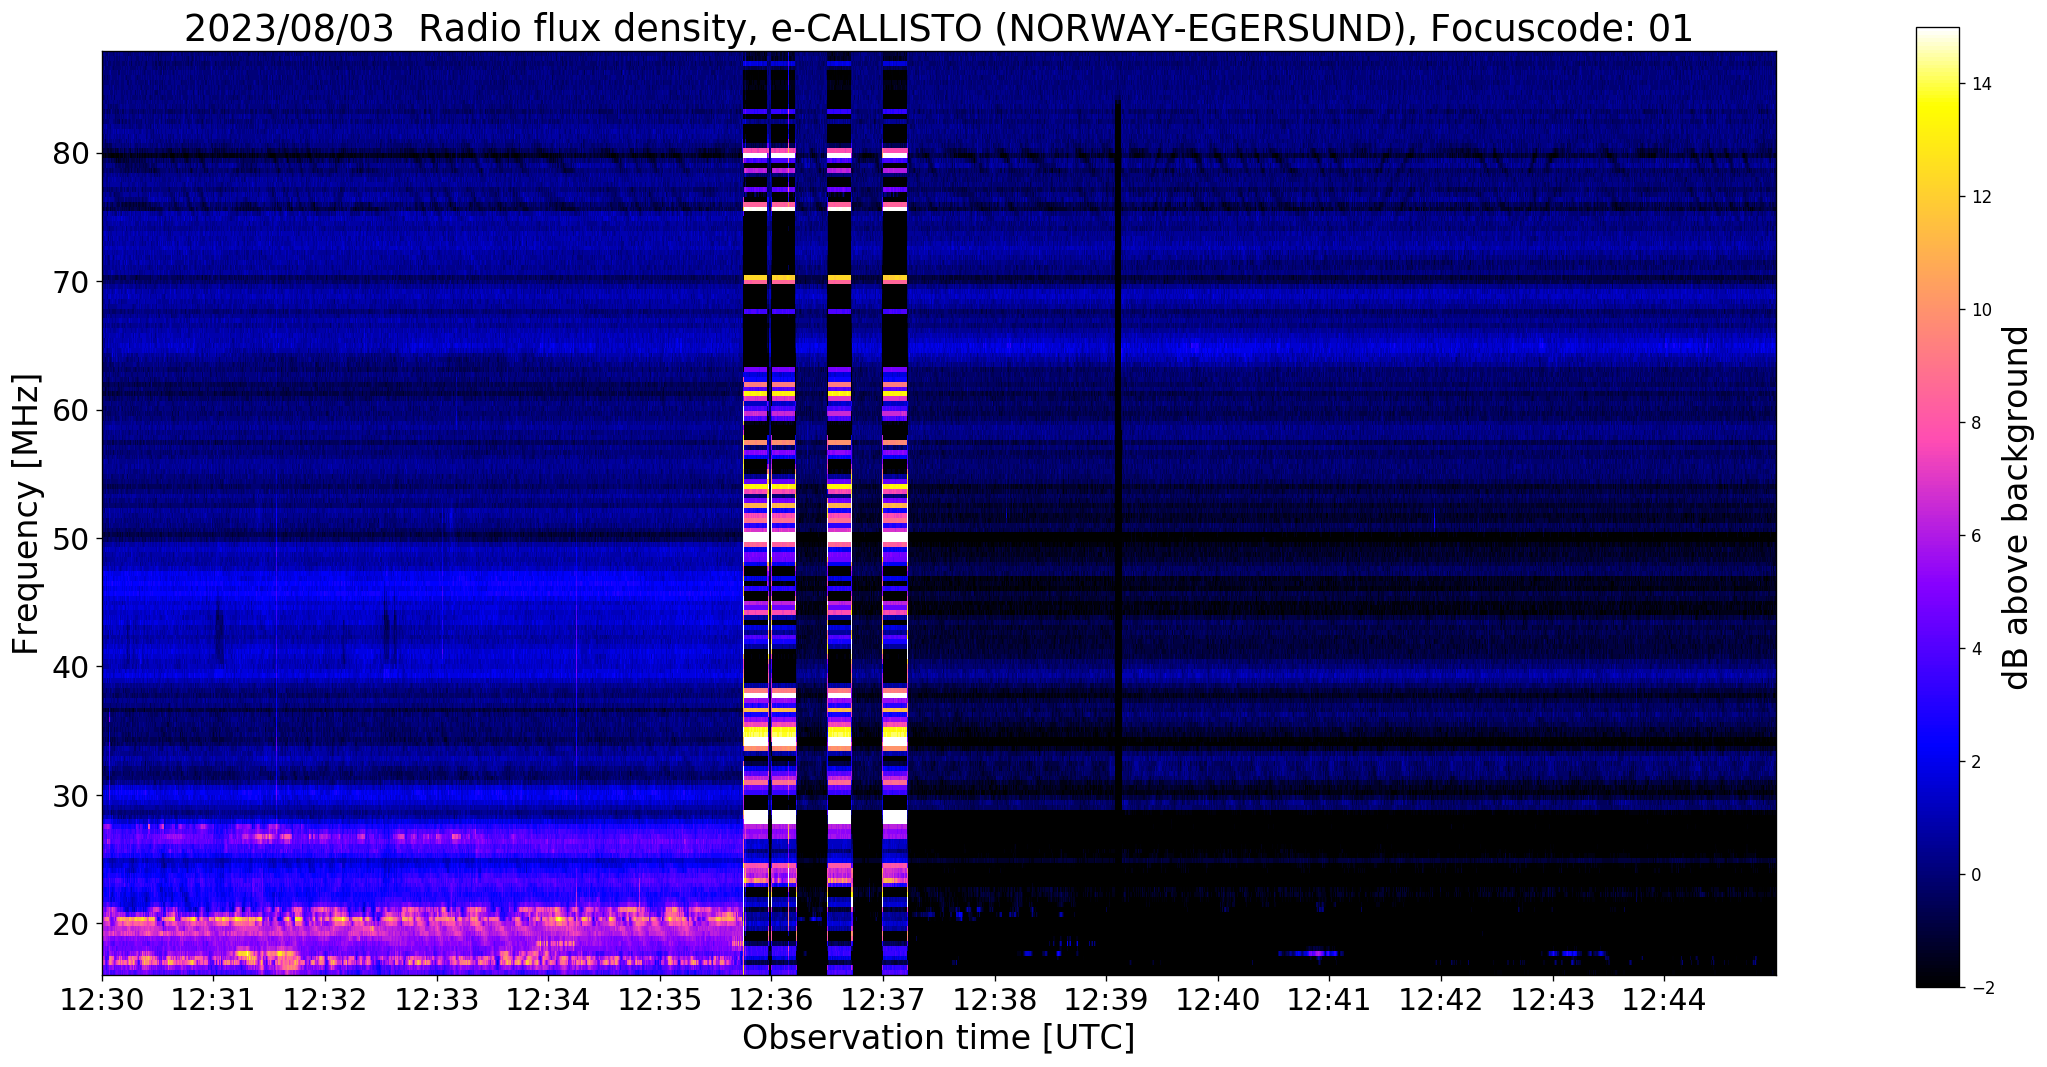
Task: Click the 12:32 time tick label
Action: point(325,998)
